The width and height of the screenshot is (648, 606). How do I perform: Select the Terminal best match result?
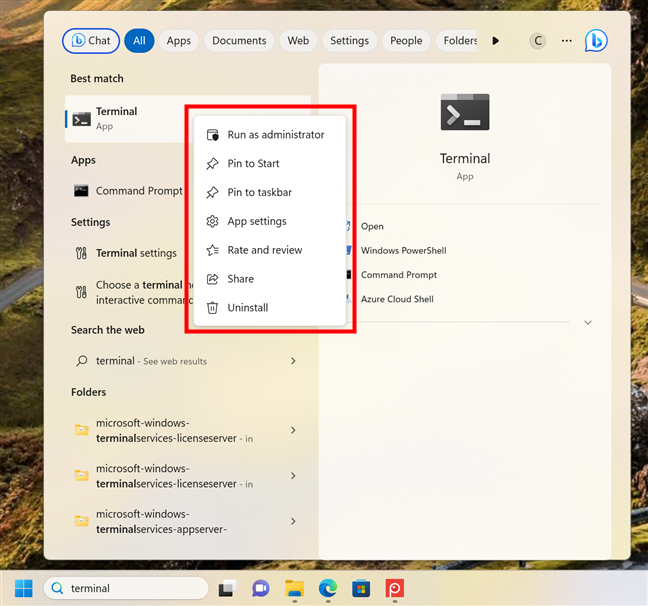[126, 119]
